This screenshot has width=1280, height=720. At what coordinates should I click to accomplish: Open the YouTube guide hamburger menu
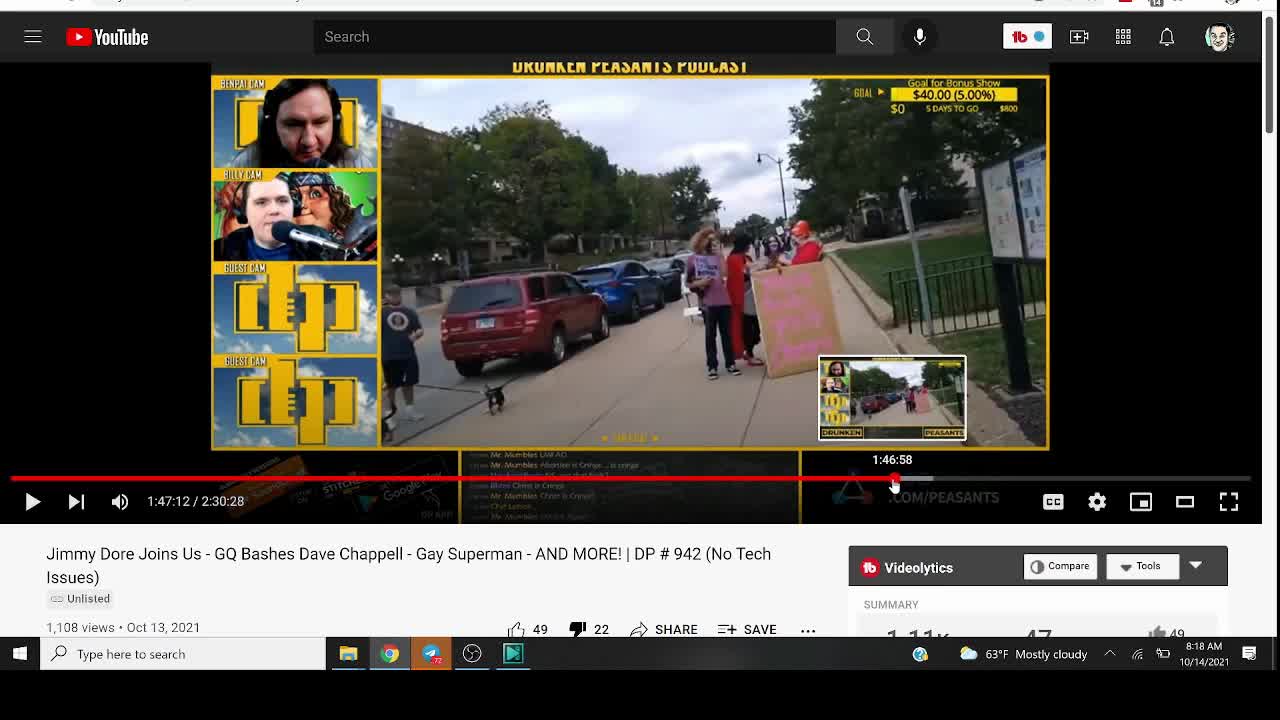click(x=33, y=37)
